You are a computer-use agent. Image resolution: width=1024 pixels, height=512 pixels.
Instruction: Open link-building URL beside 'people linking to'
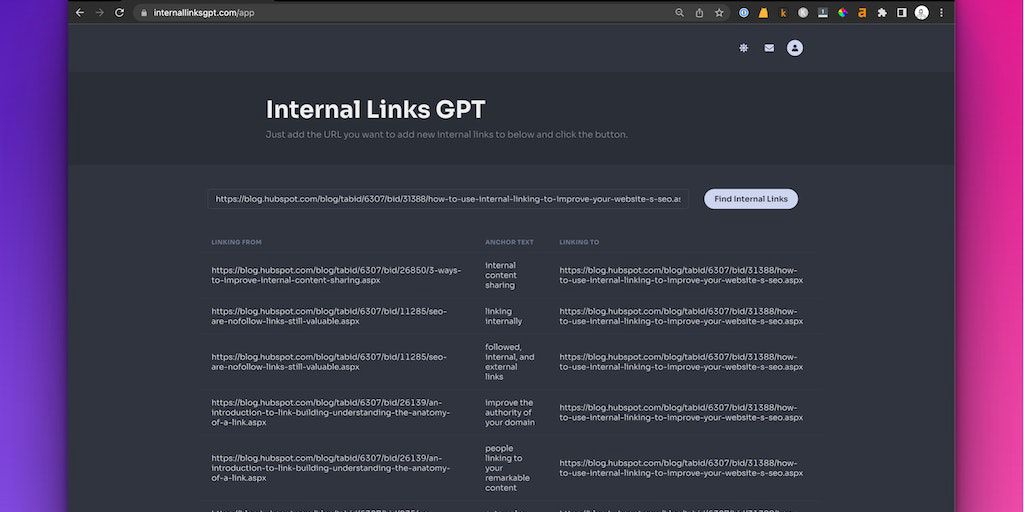click(330, 468)
